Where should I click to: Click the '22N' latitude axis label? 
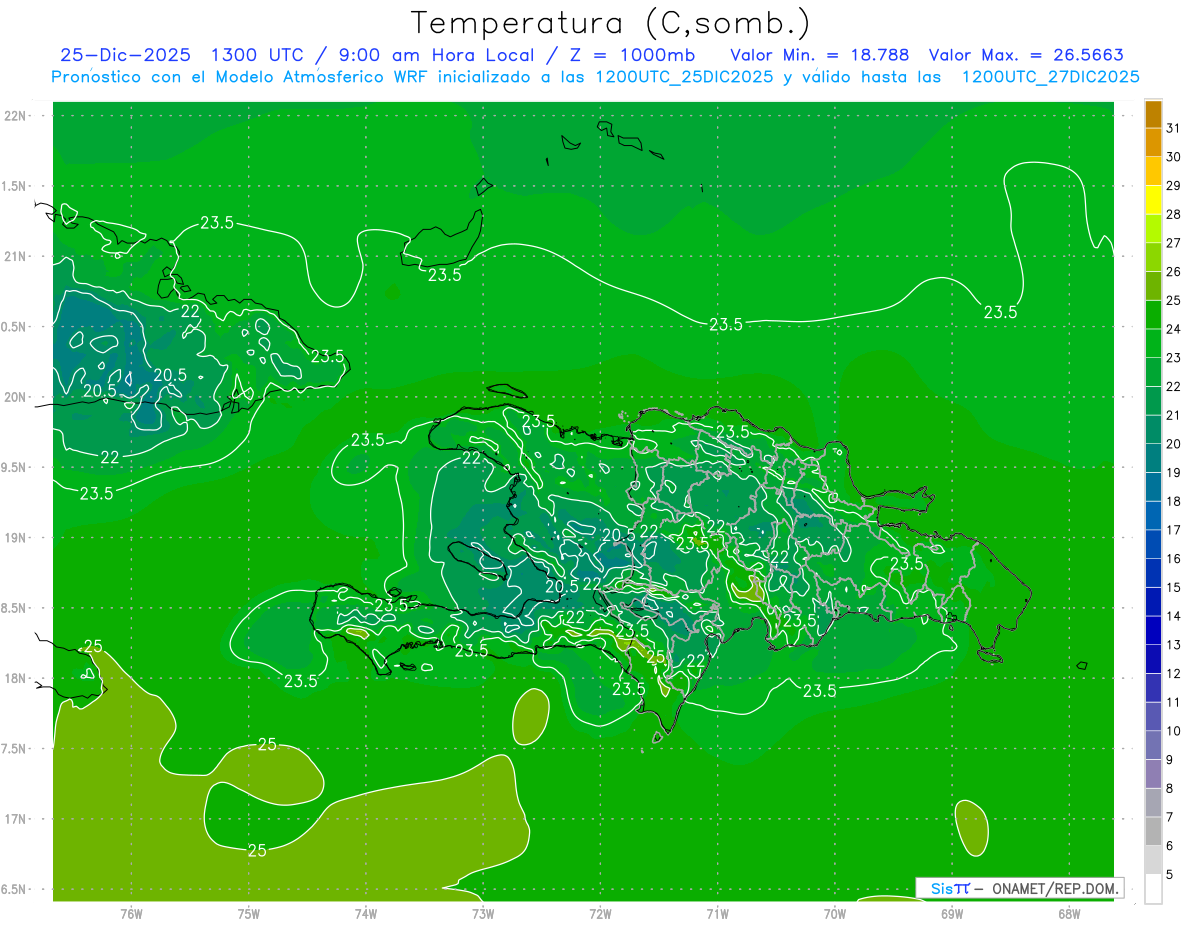point(17,116)
